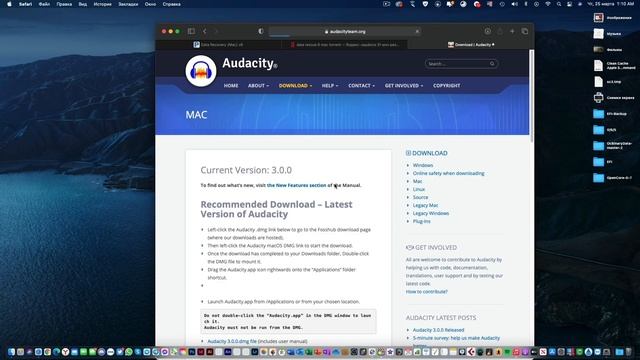Viewport: 640px width, 360px height.
Task: Go to HOME in site navigation
Action: pos(231,86)
